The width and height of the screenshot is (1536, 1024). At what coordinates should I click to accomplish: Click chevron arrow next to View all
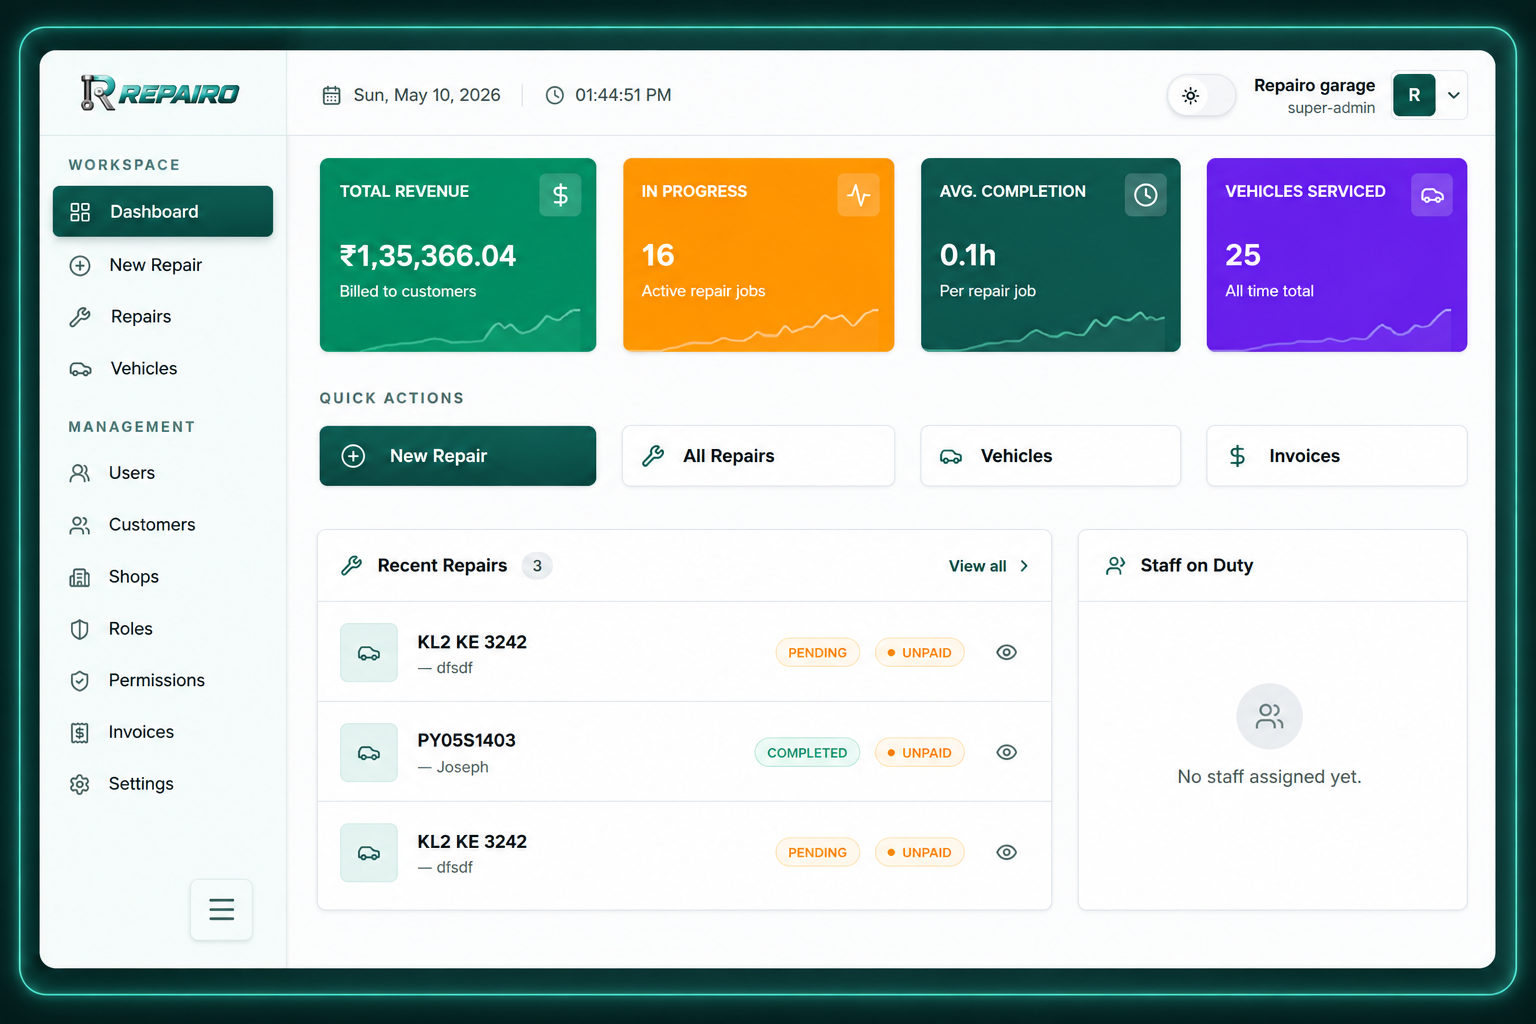click(x=1024, y=566)
